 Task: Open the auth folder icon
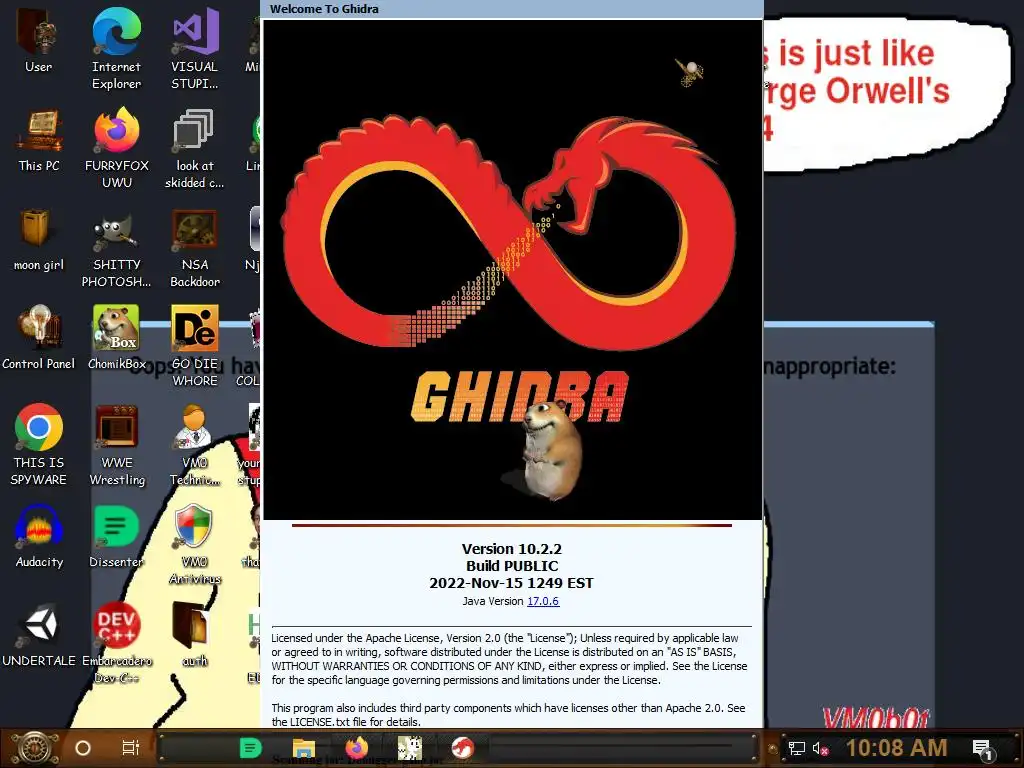pos(195,635)
